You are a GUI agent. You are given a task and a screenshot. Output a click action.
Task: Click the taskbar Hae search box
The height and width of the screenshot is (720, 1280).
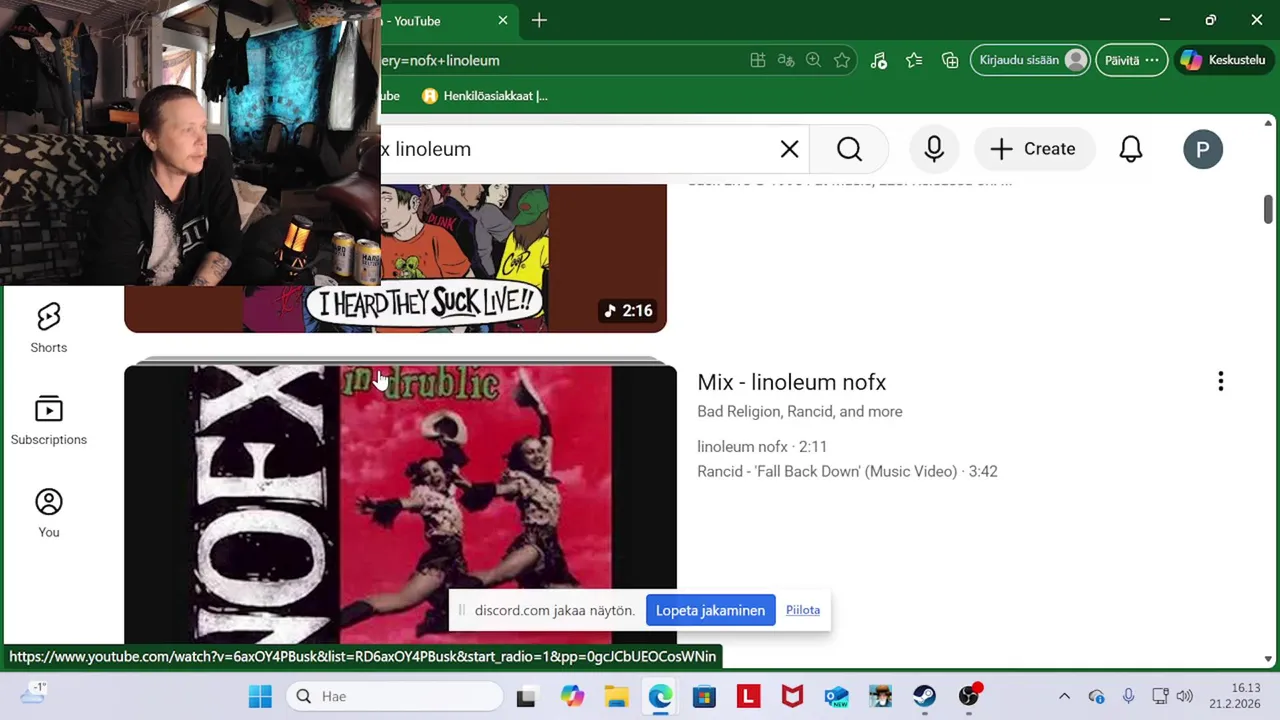pos(394,696)
